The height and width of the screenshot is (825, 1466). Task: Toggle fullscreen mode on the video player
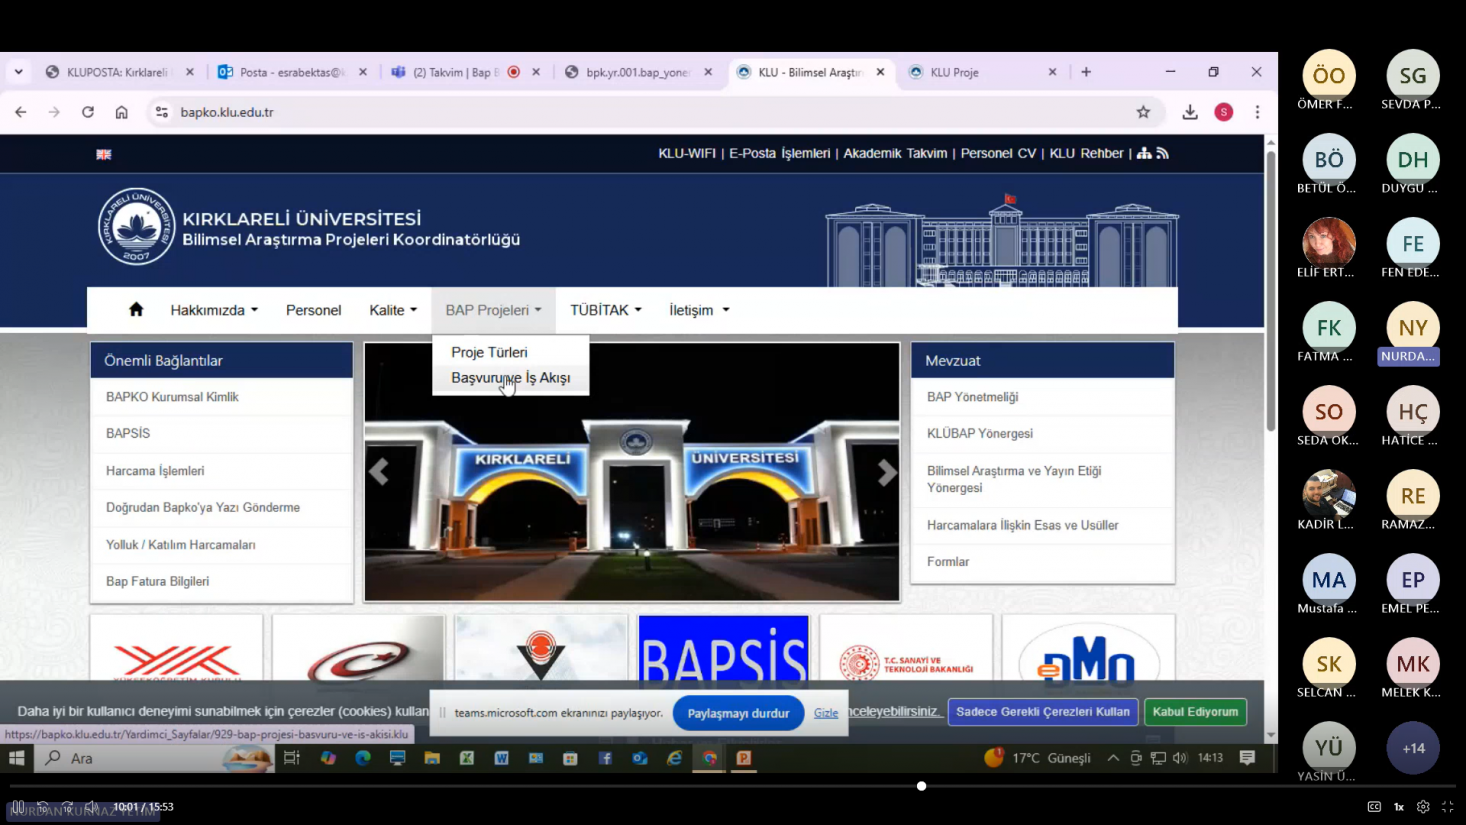pyautogui.click(x=1447, y=807)
